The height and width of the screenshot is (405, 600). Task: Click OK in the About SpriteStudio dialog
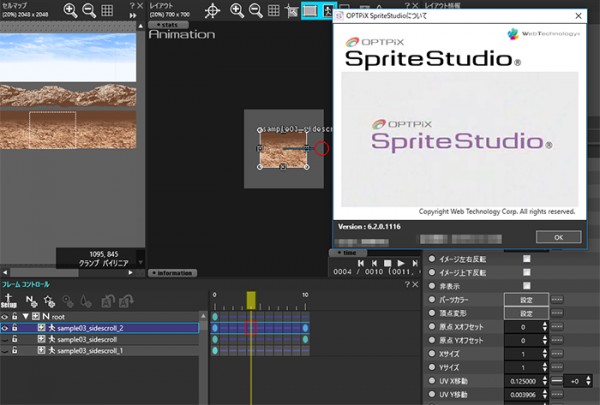(558, 237)
